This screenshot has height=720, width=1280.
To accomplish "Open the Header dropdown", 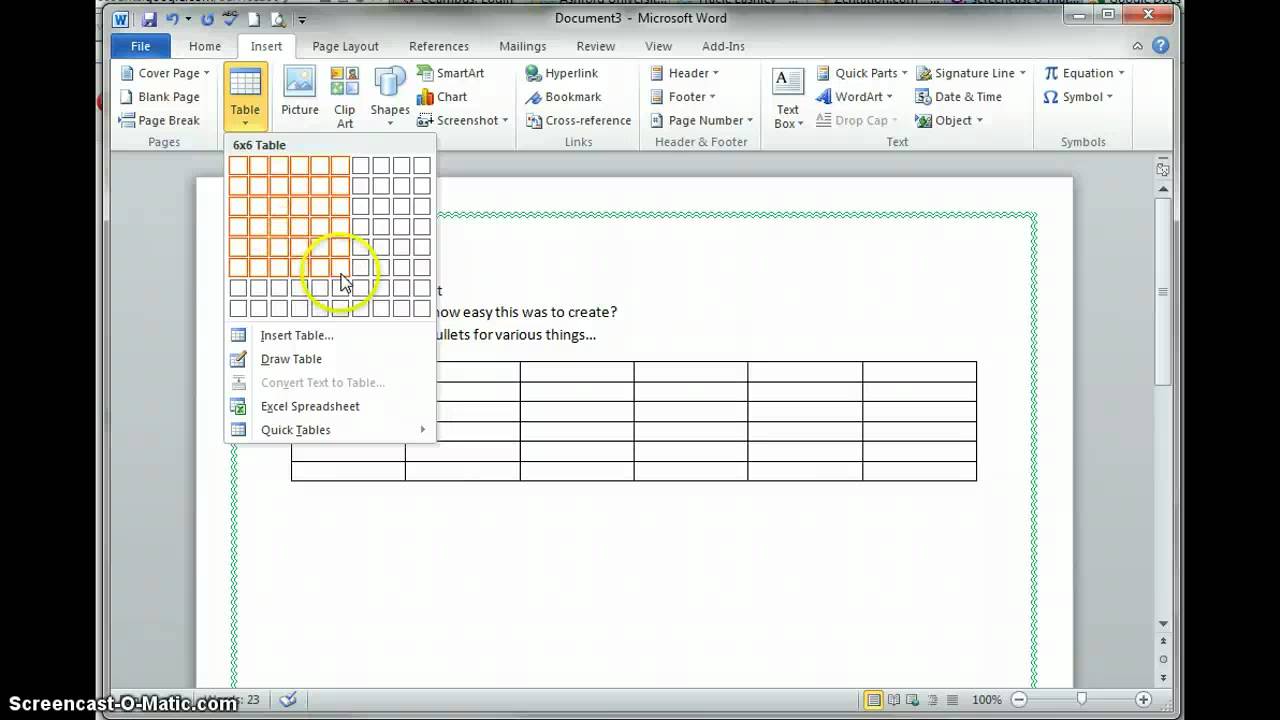I will (685, 73).
